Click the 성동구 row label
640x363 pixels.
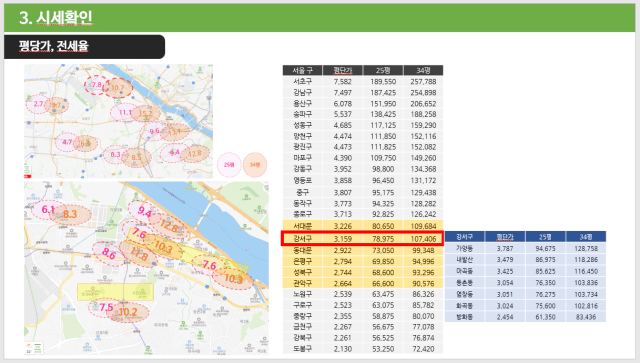pyautogui.click(x=302, y=125)
